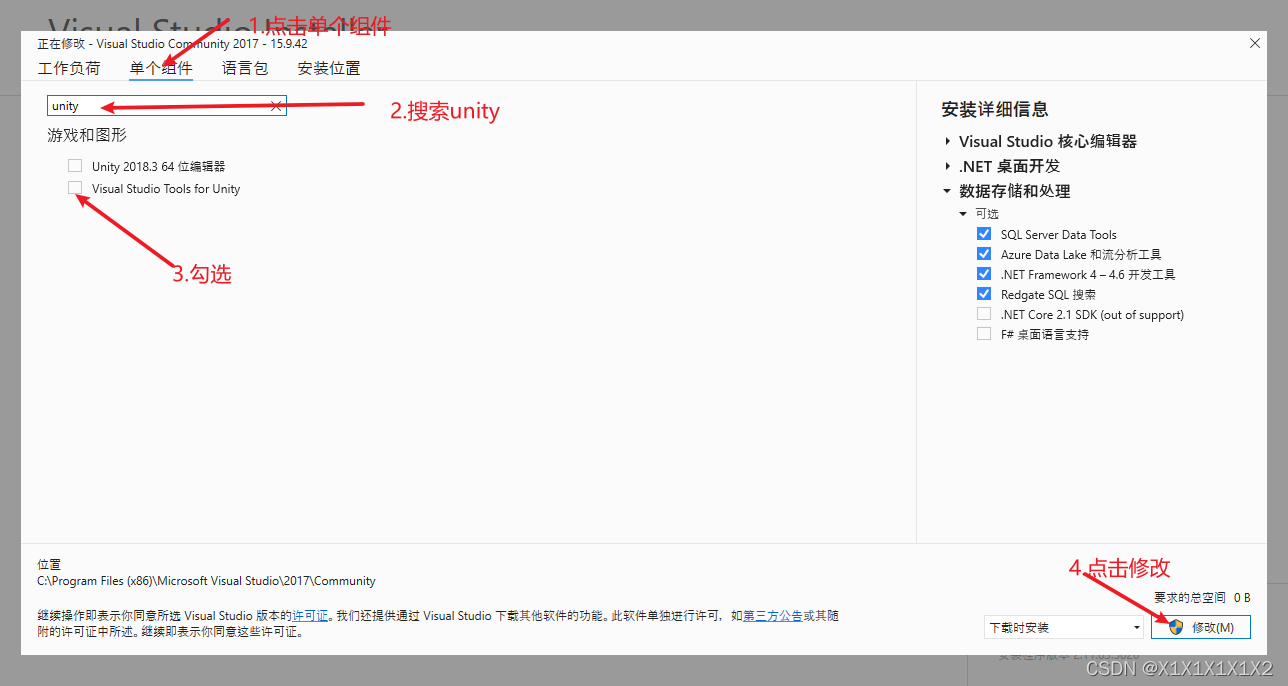Screen dimensions: 1288x686
Task: Clear the unity search with the X icon
Action: pos(276,105)
